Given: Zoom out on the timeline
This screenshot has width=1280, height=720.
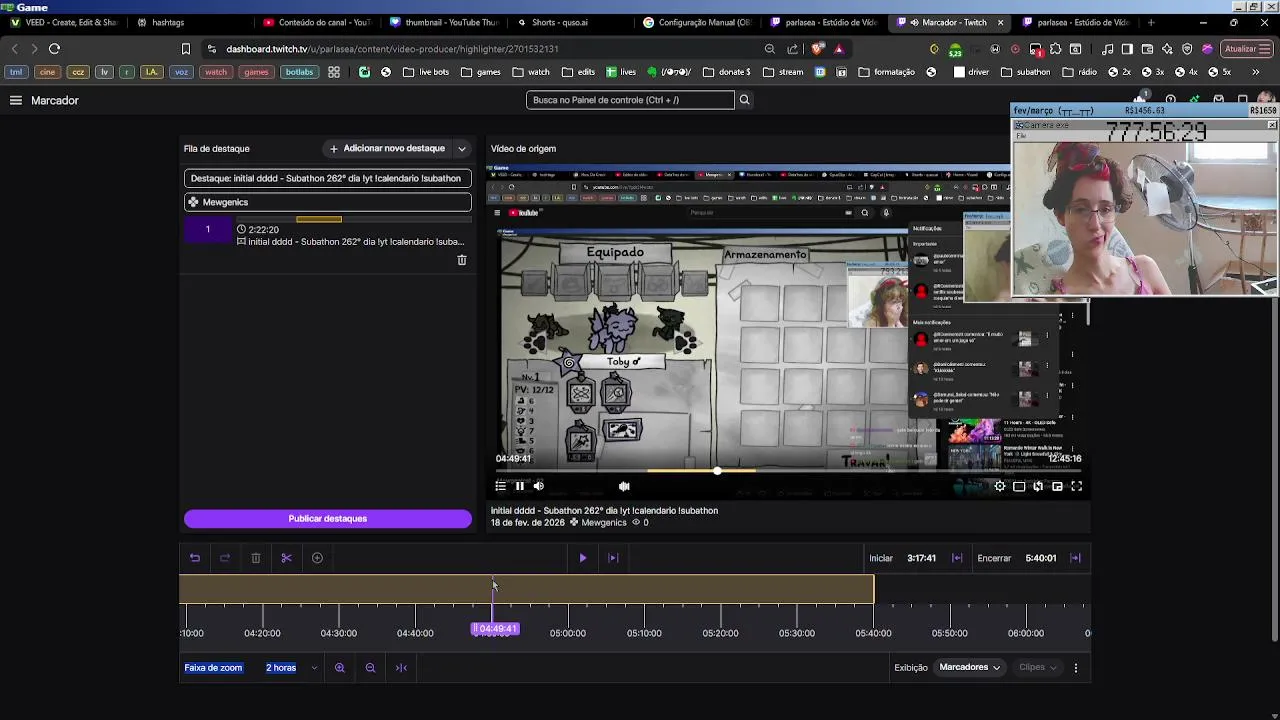Looking at the screenshot, I should pyautogui.click(x=370, y=668).
